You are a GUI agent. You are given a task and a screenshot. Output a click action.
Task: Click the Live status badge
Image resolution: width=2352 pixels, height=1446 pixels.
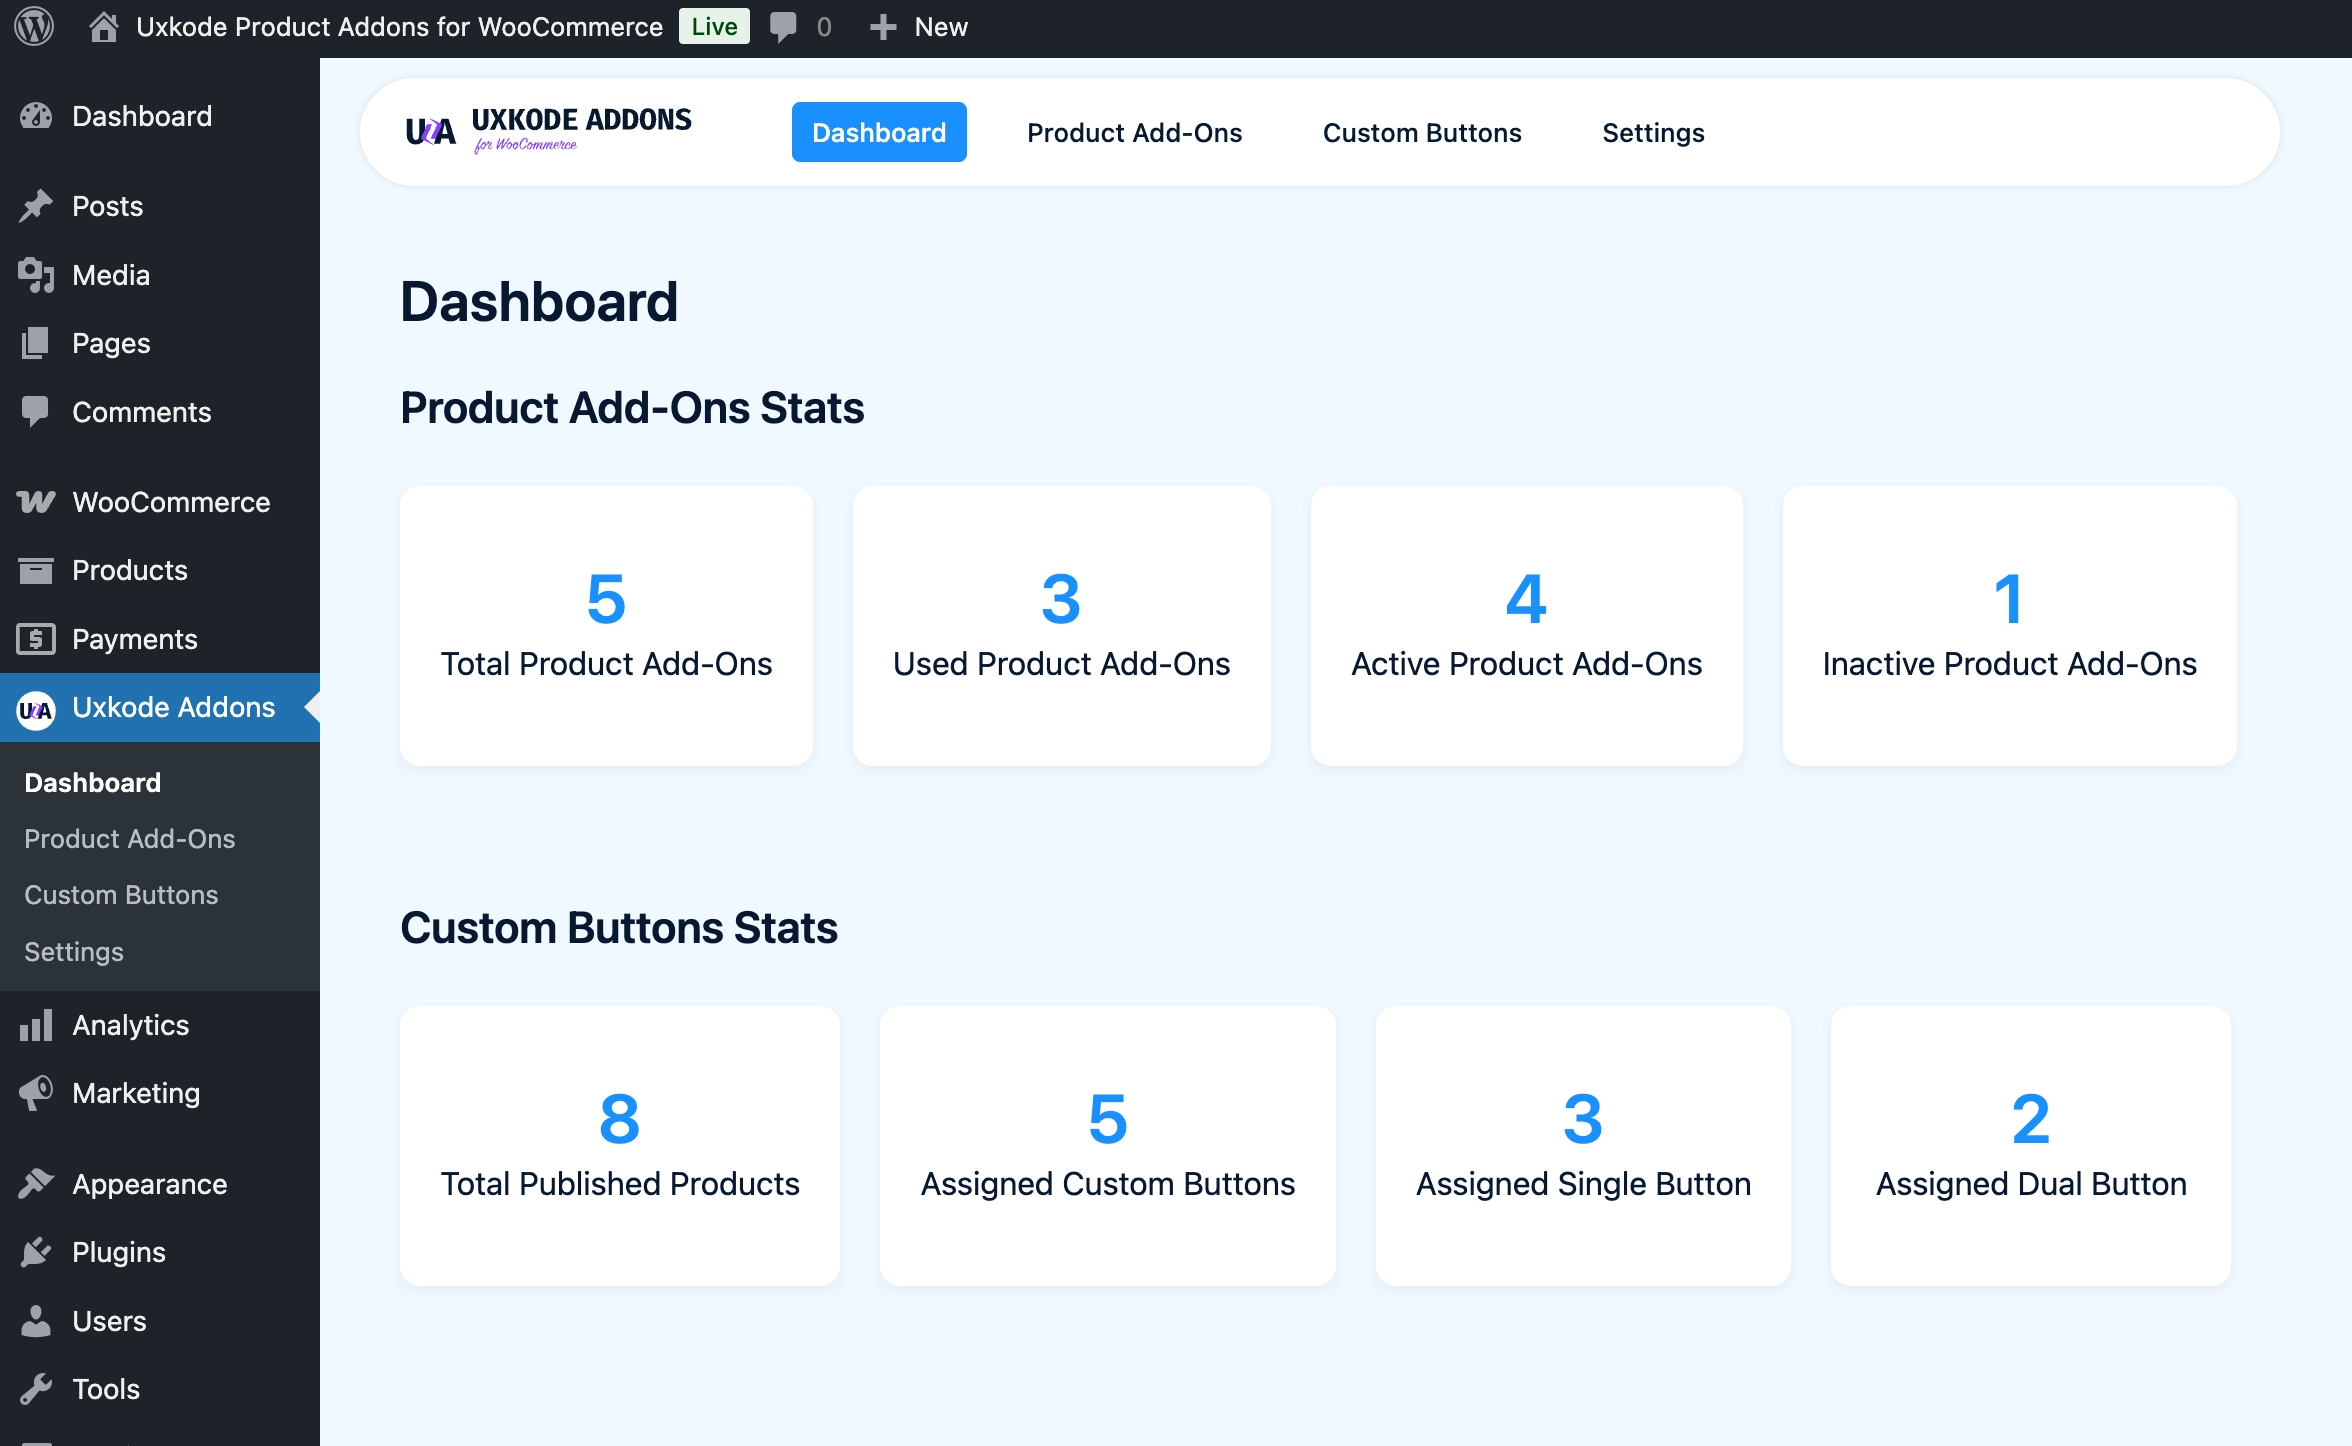(714, 27)
